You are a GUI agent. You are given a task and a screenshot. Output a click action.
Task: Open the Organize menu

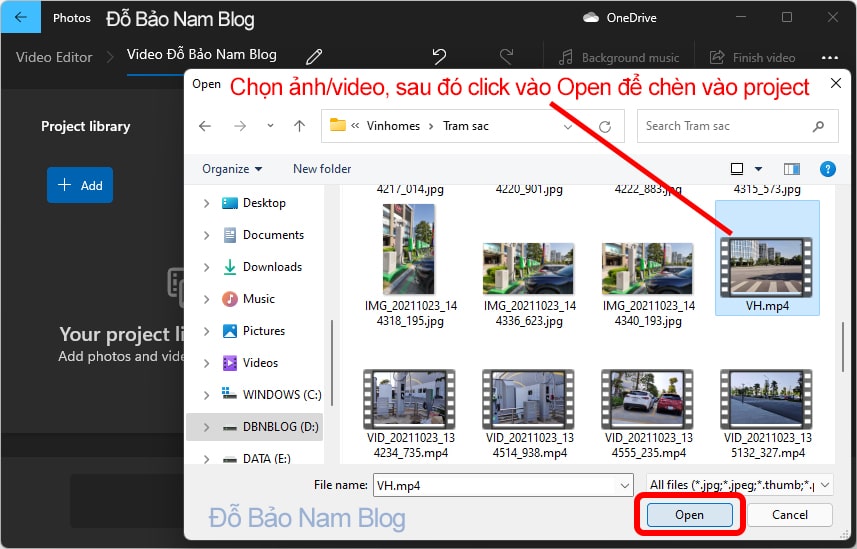click(x=232, y=169)
